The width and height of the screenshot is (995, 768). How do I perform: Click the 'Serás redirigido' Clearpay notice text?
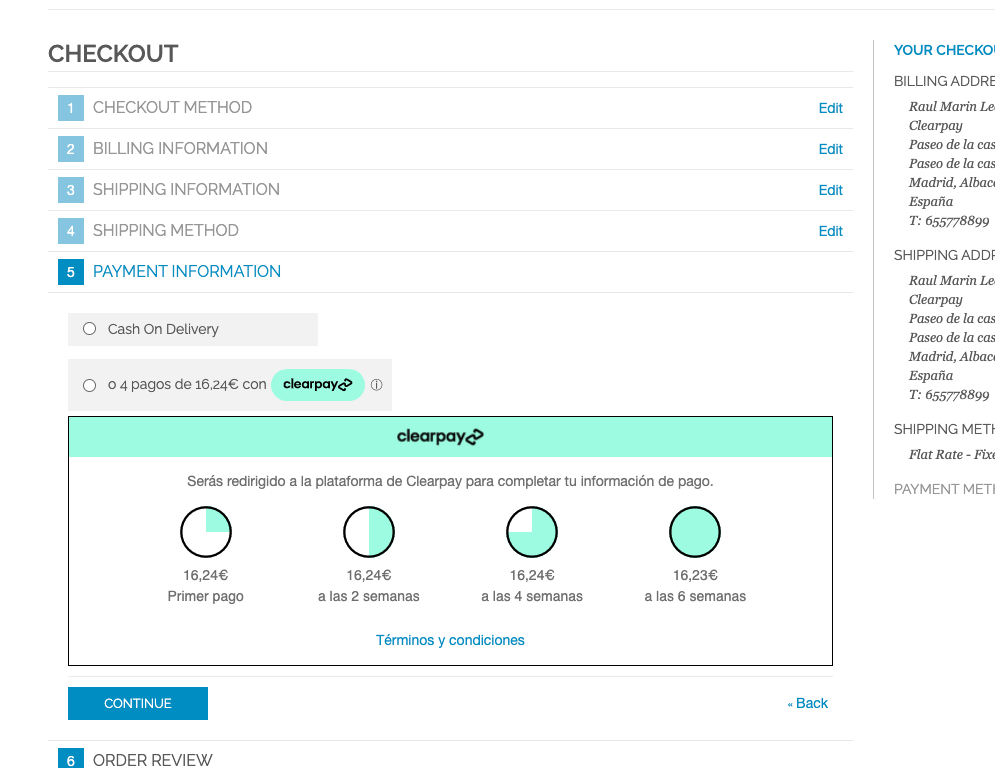(450, 481)
